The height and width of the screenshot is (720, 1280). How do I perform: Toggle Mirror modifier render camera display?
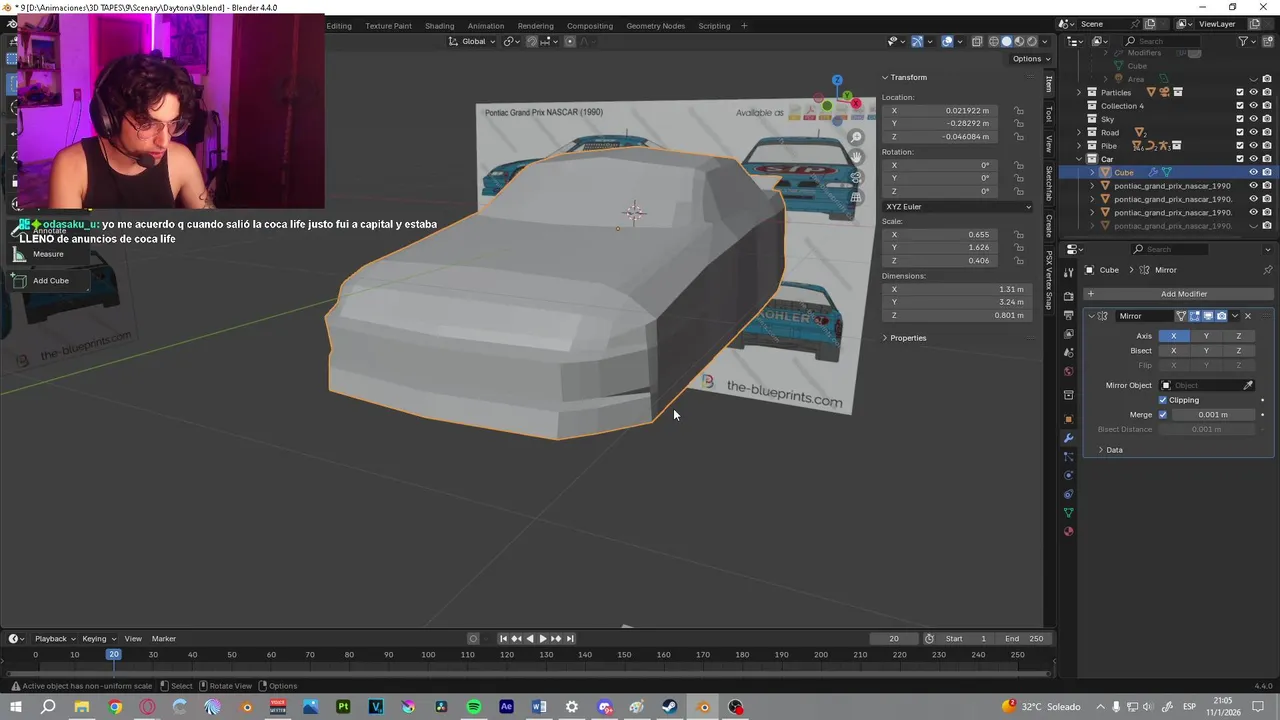point(1221,316)
